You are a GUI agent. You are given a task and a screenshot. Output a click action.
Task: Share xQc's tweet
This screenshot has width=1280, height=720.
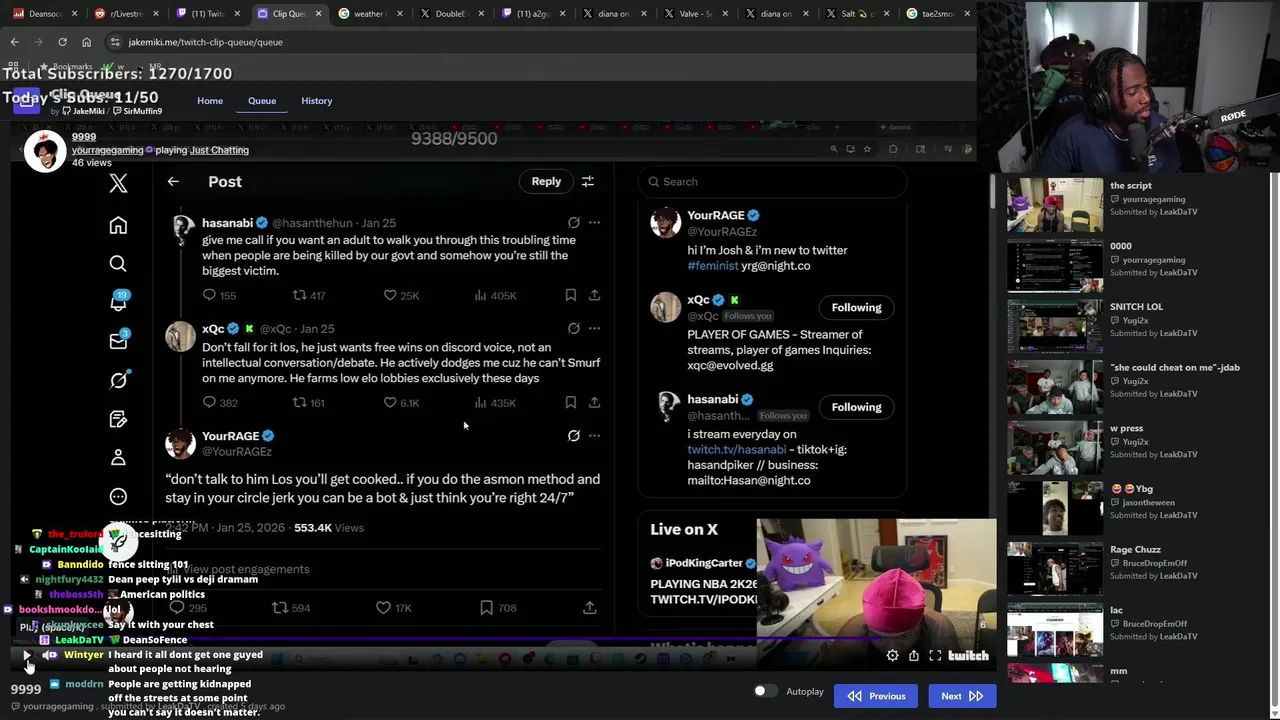594,402
